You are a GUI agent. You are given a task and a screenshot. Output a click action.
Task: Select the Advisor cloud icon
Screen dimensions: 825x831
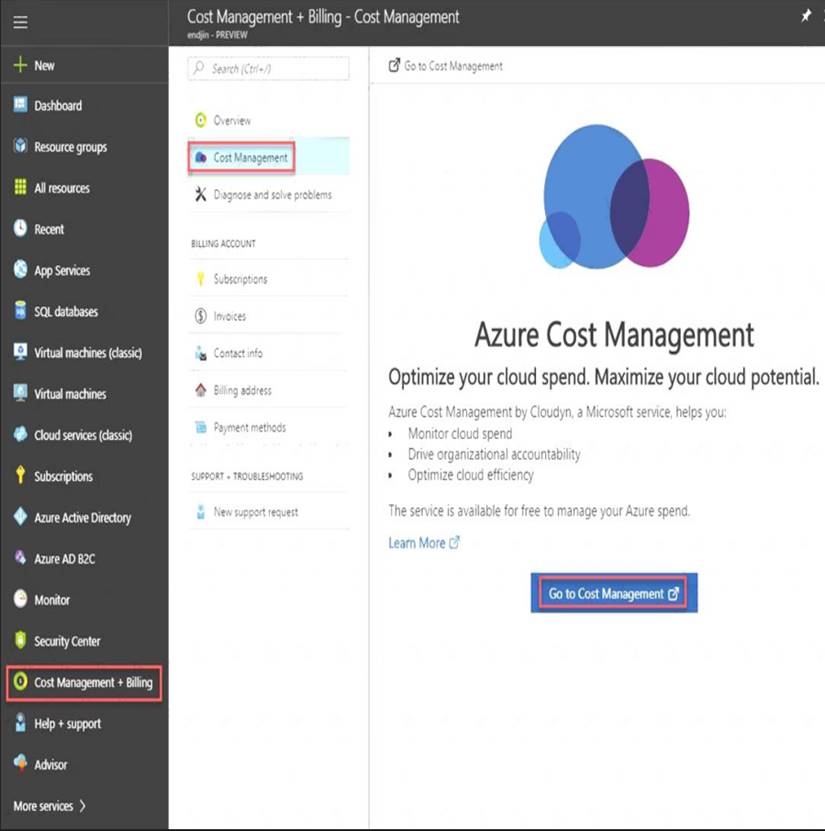pos(20,763)
